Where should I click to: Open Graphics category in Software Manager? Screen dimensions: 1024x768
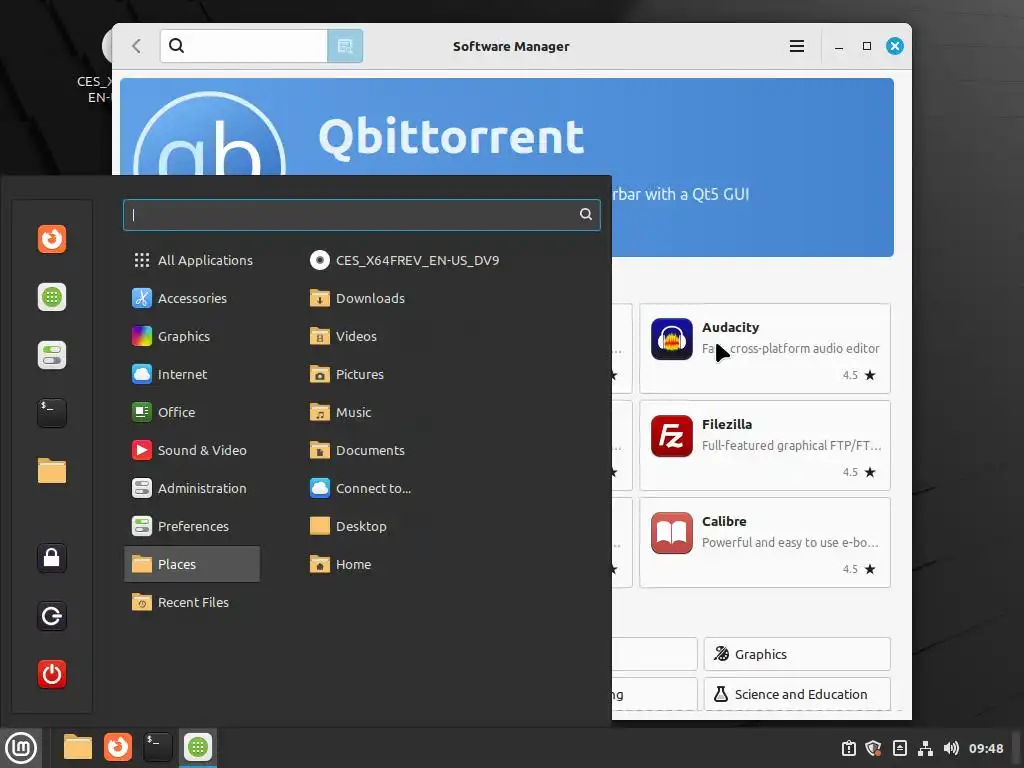(x=797, y=654)
